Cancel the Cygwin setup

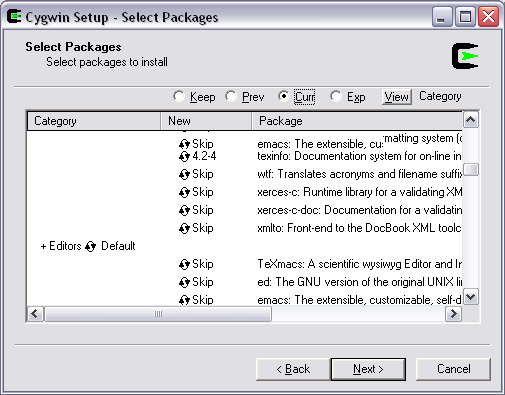pyautogui.click(x=453, y=369)
